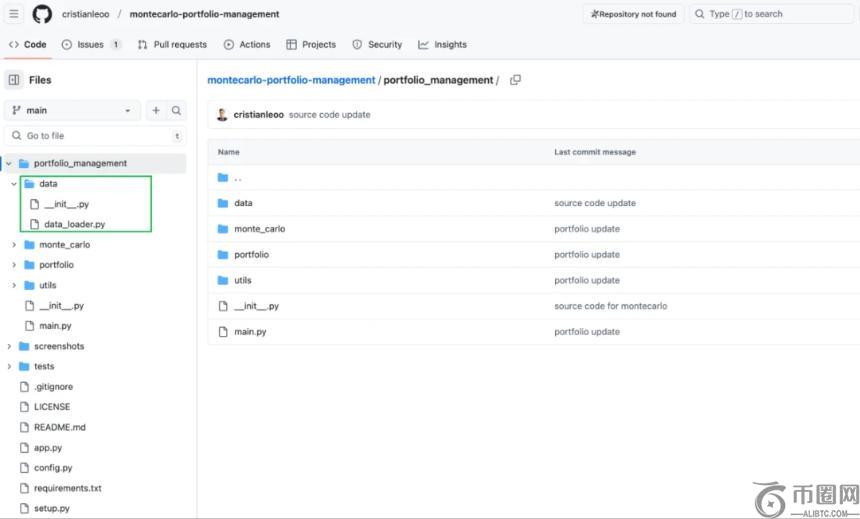Viewport: 860px width, 519px height.
Task: Click the monte_carlo folder icon in file table
Action: pyautogui.click(x=223, y=229)
